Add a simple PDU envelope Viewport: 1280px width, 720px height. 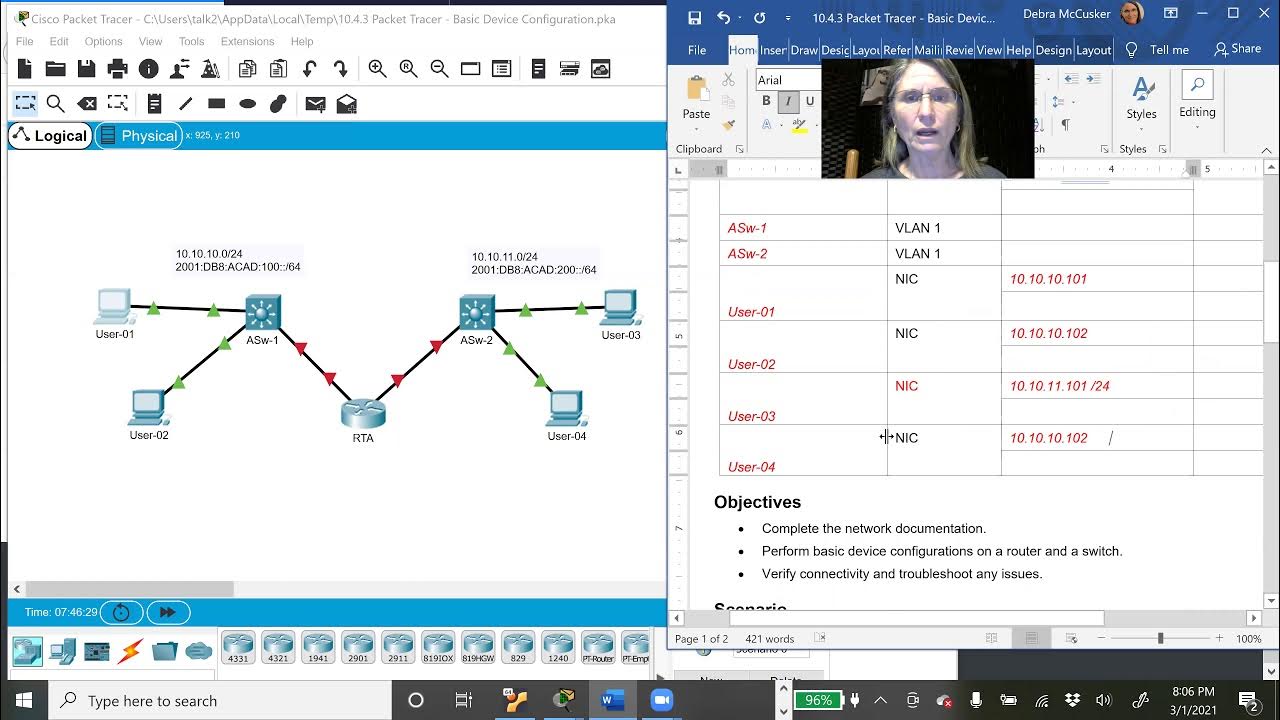[x=315, y=103]
